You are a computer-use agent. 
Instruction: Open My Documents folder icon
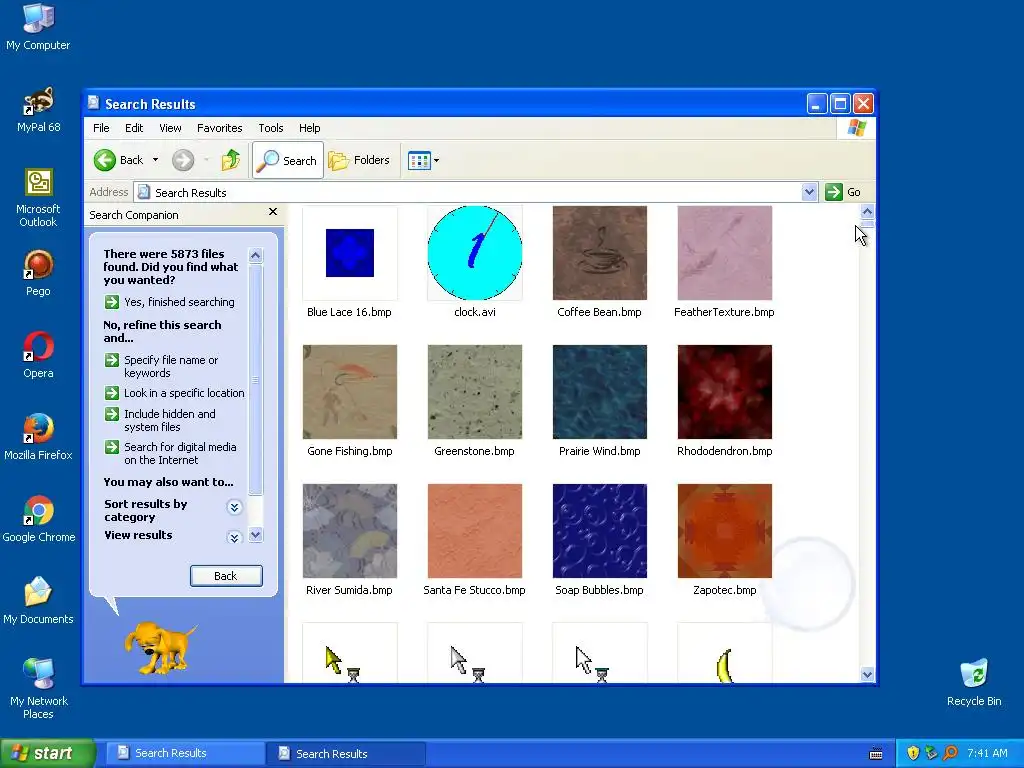[38, 601]
